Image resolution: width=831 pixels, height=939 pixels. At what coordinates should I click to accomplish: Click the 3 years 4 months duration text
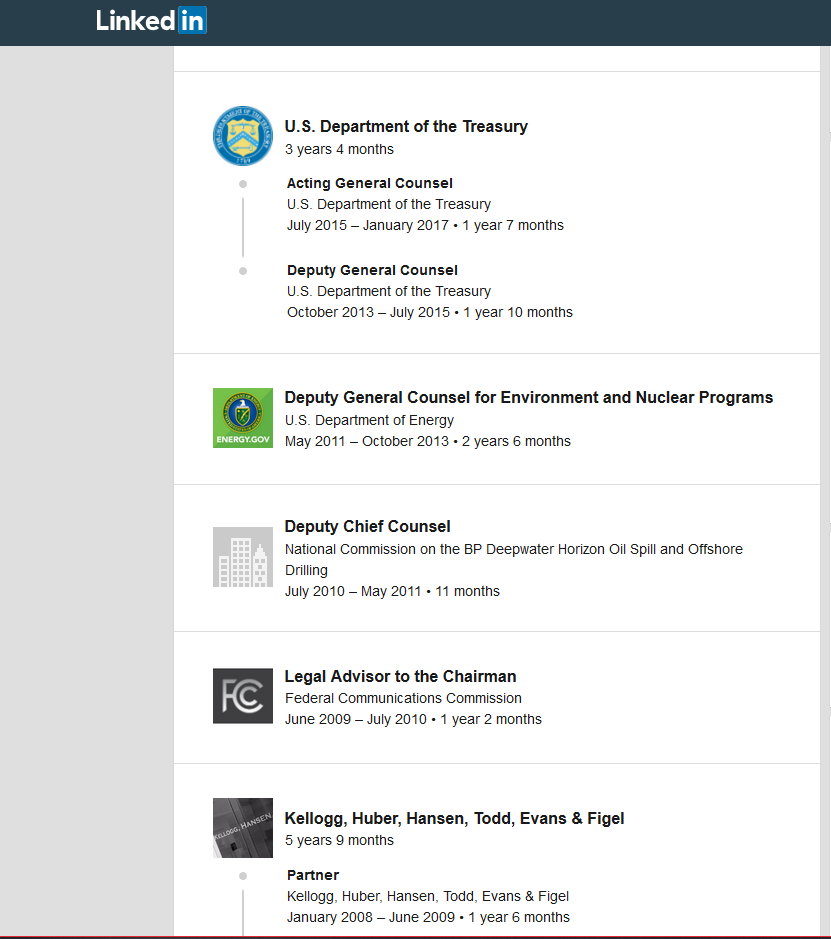(339, 149)
